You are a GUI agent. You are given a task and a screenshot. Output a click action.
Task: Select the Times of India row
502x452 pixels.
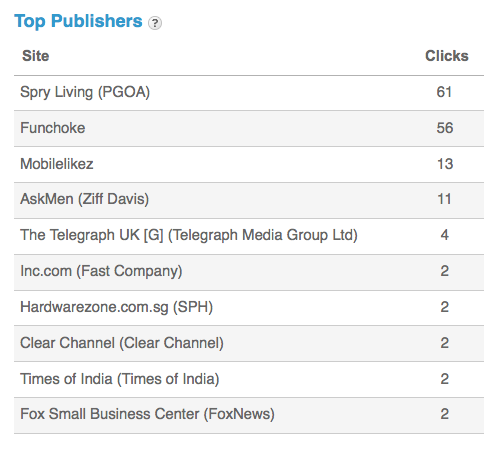(249, 379)
